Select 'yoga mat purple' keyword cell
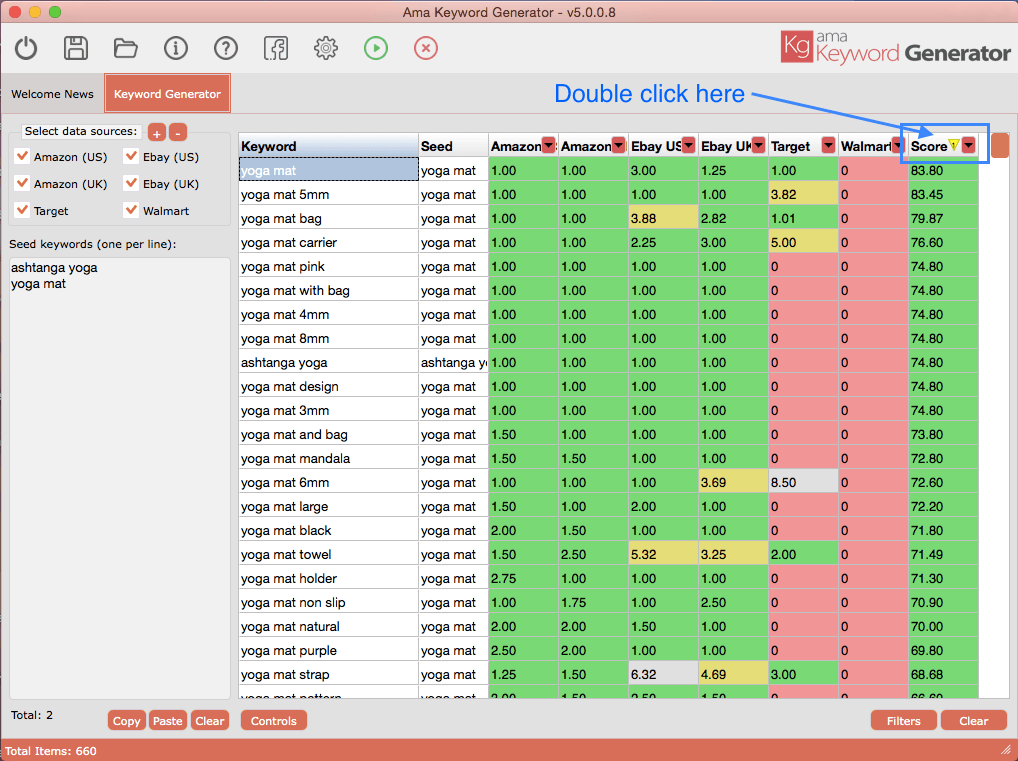The height and width of the screenshot is (761, 1018). (329, 651)
